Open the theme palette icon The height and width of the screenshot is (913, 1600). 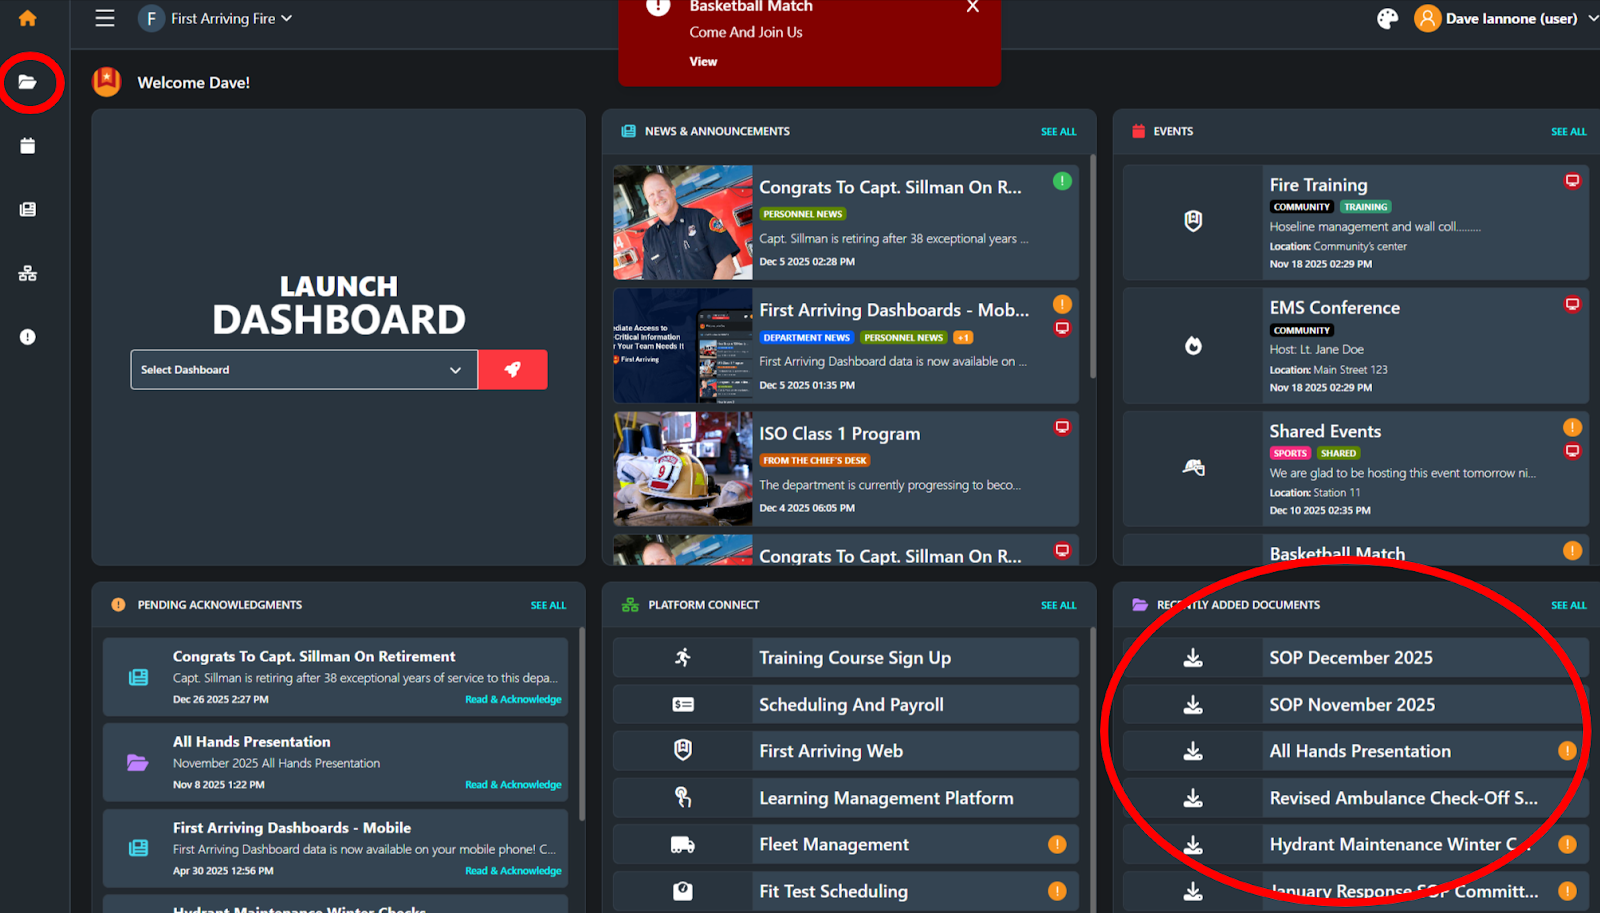click(x=1387, y=18)
